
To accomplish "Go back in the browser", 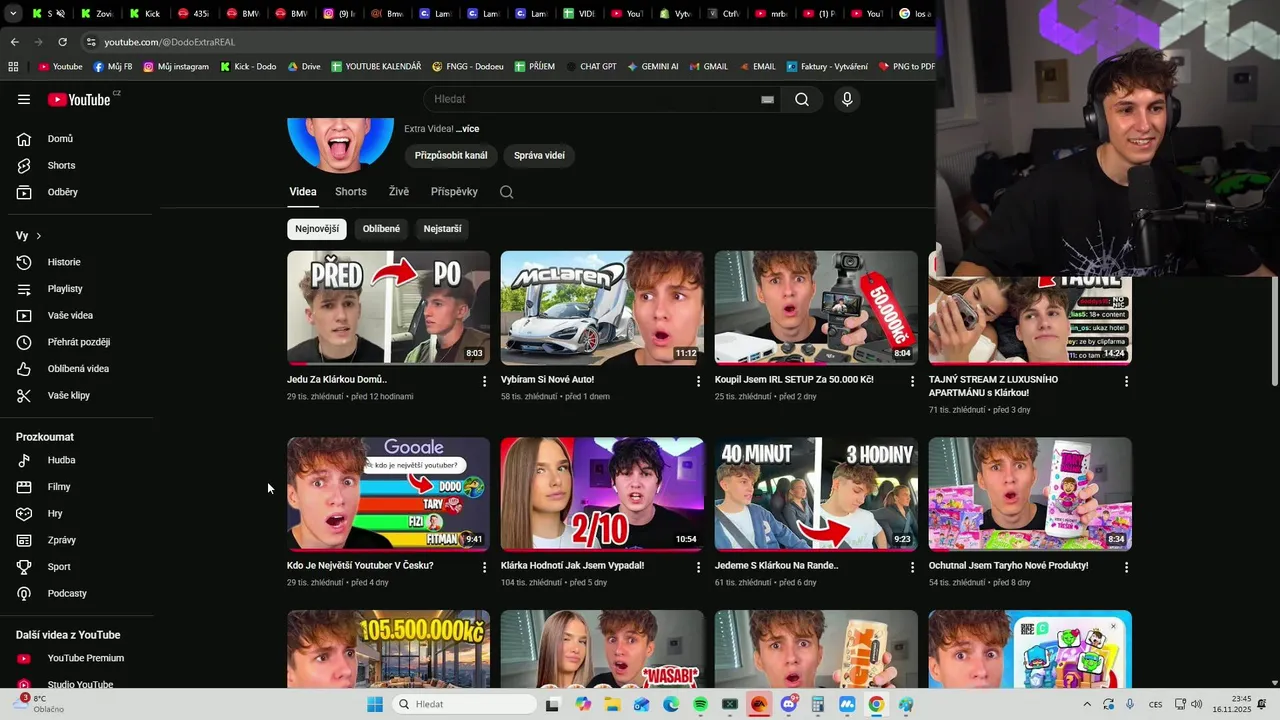I will [15, 42].
